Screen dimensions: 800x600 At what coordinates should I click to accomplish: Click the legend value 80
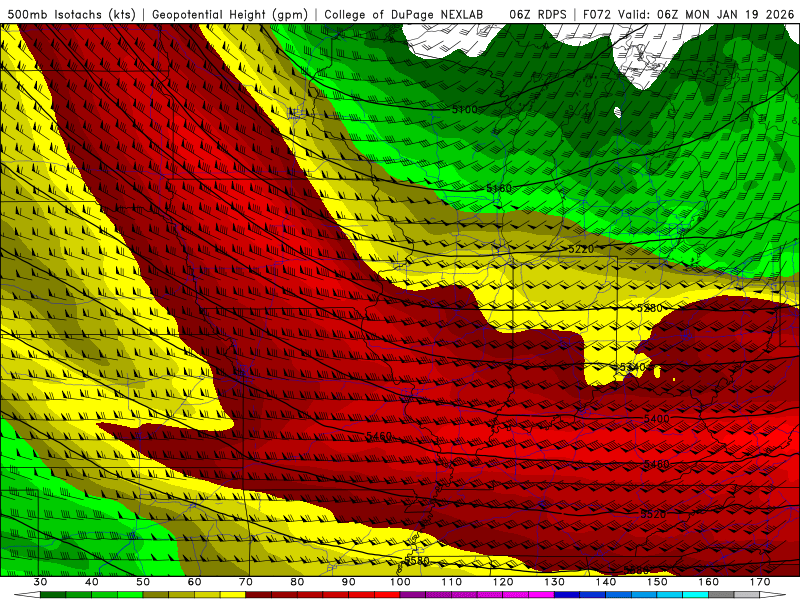(x=297, y=582)
